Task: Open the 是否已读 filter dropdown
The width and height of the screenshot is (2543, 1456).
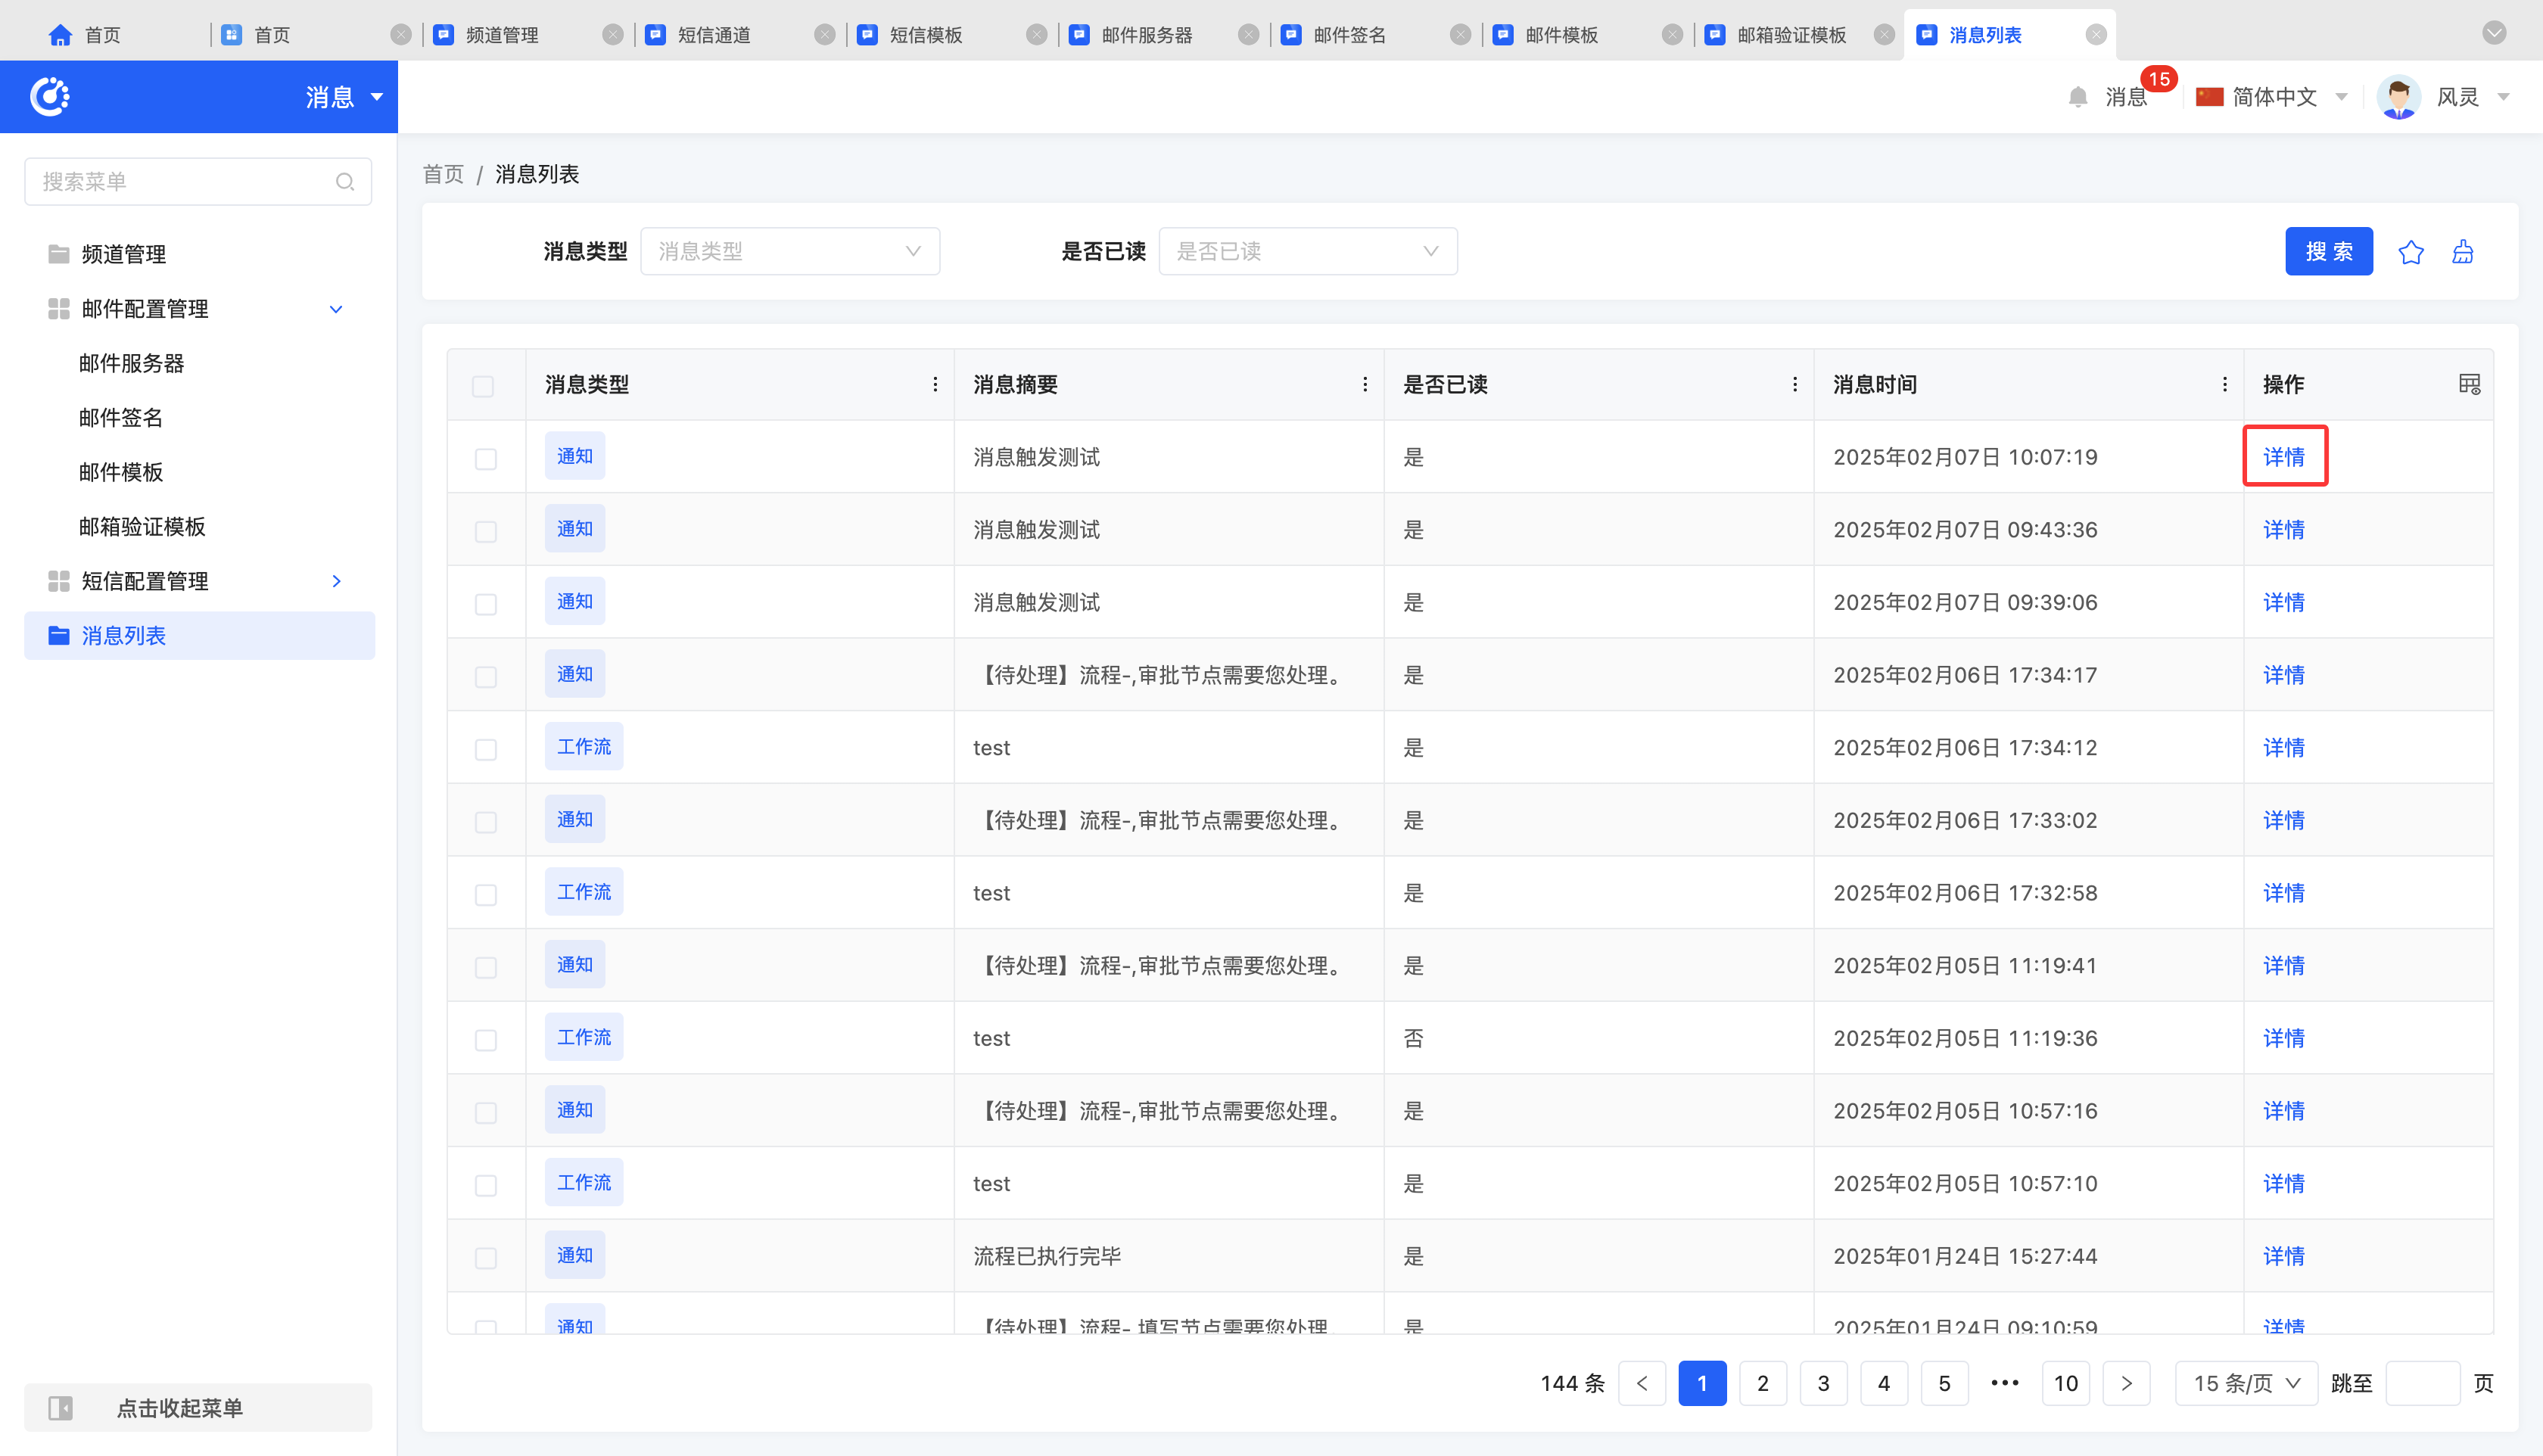Action: tap(1307, 251)
